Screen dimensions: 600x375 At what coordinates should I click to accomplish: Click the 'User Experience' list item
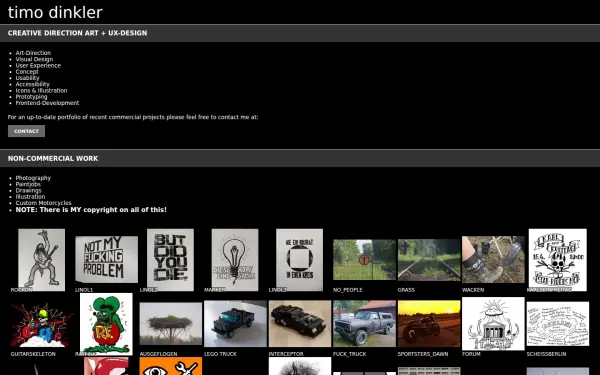tap(38, 65)
